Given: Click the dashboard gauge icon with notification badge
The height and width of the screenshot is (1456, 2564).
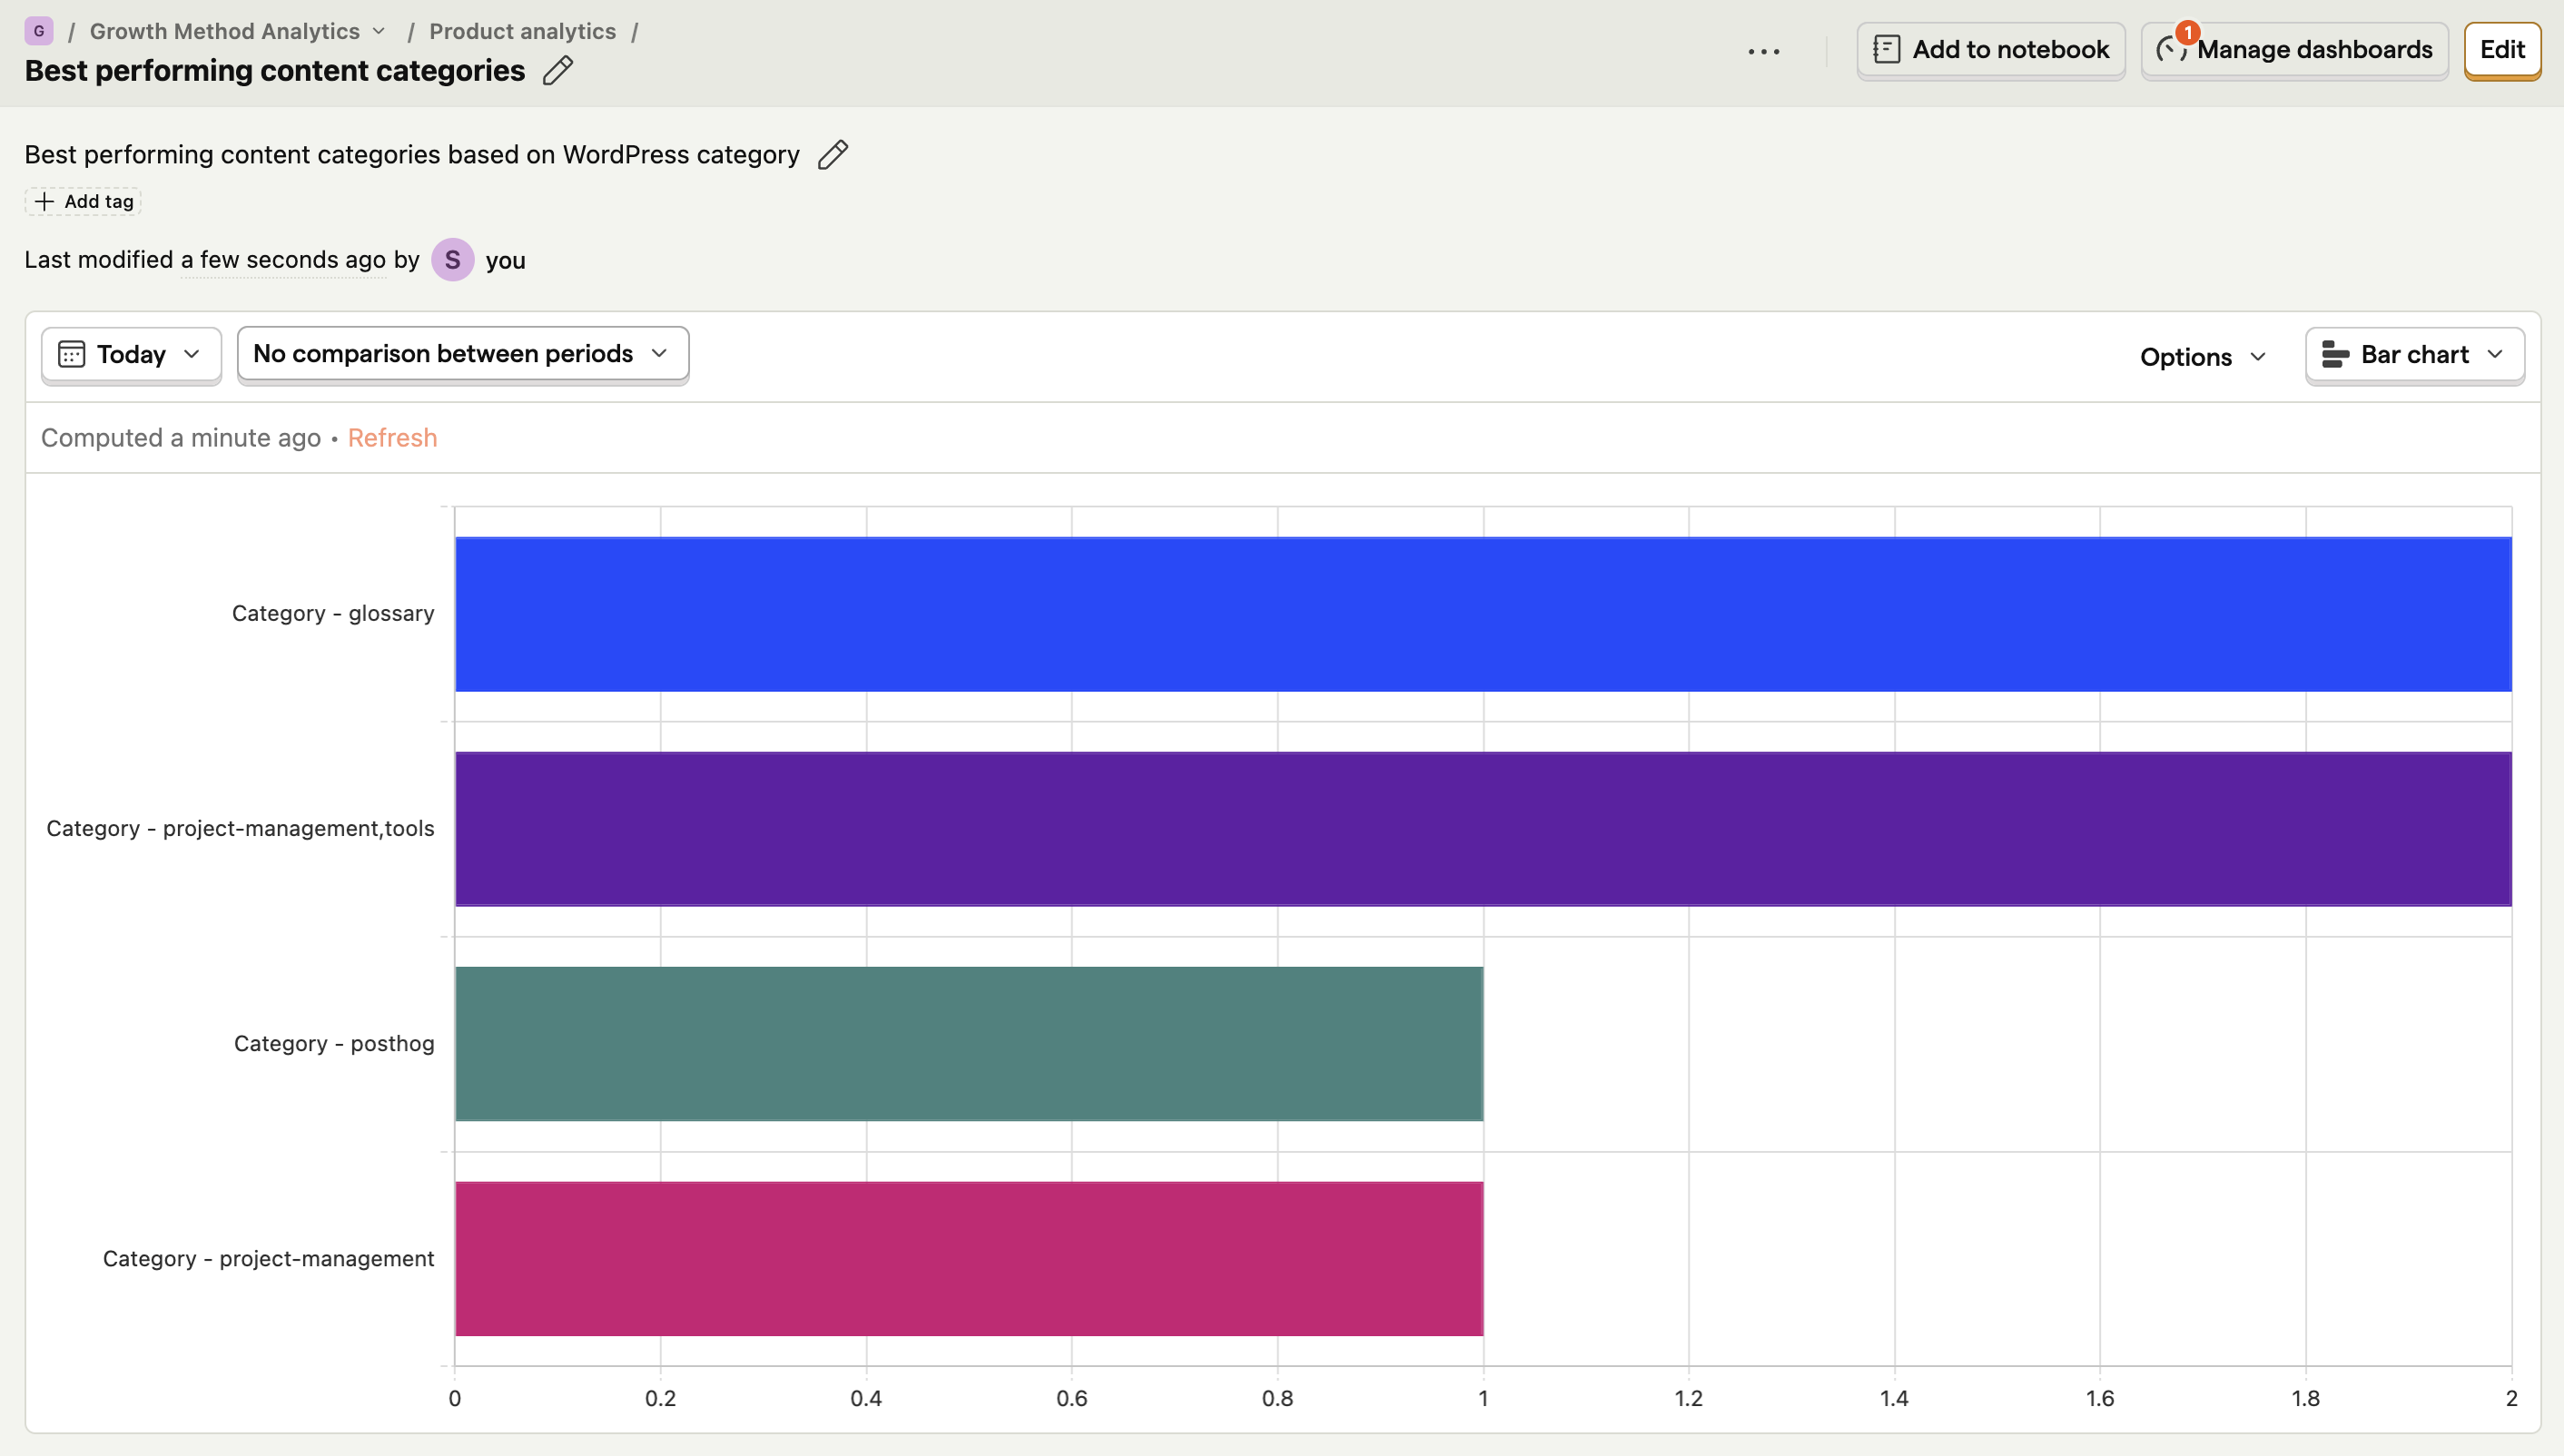Looking at the screenshot, I should pos(2172,48).
